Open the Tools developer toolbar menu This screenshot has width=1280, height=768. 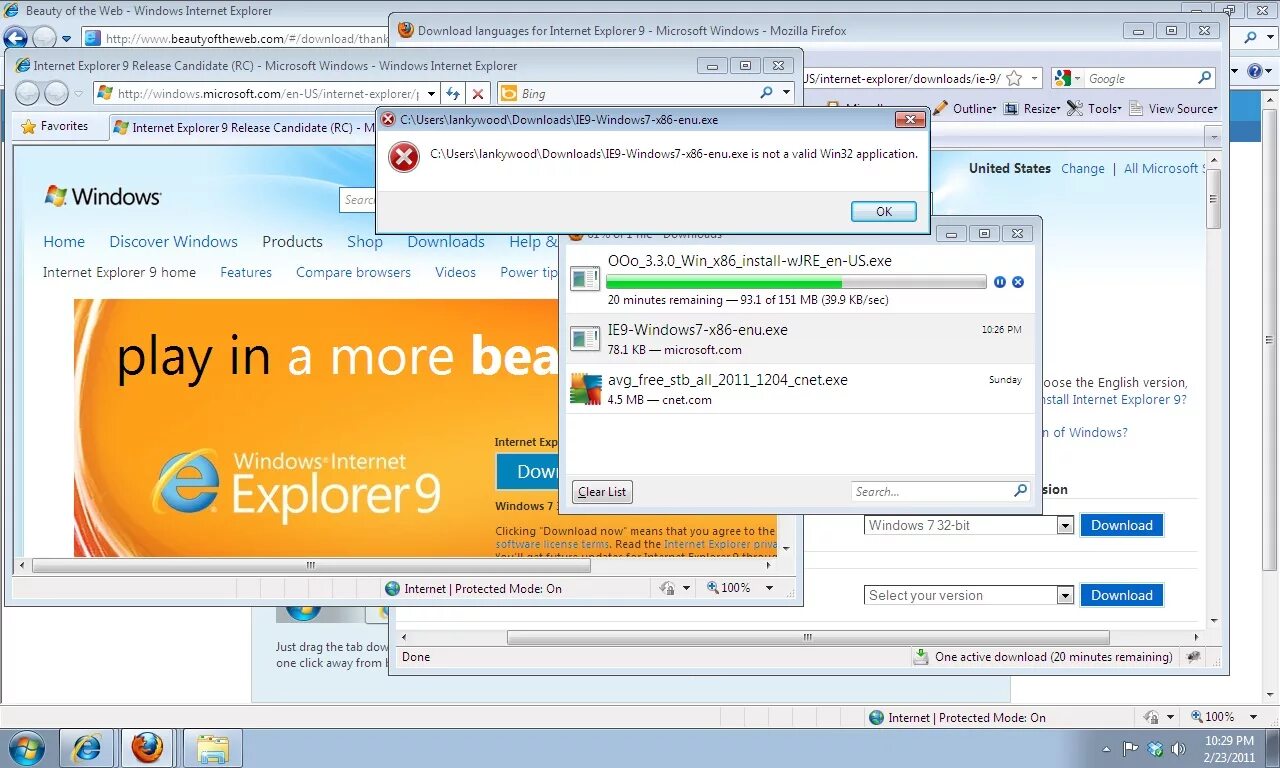coord(1094,108)
